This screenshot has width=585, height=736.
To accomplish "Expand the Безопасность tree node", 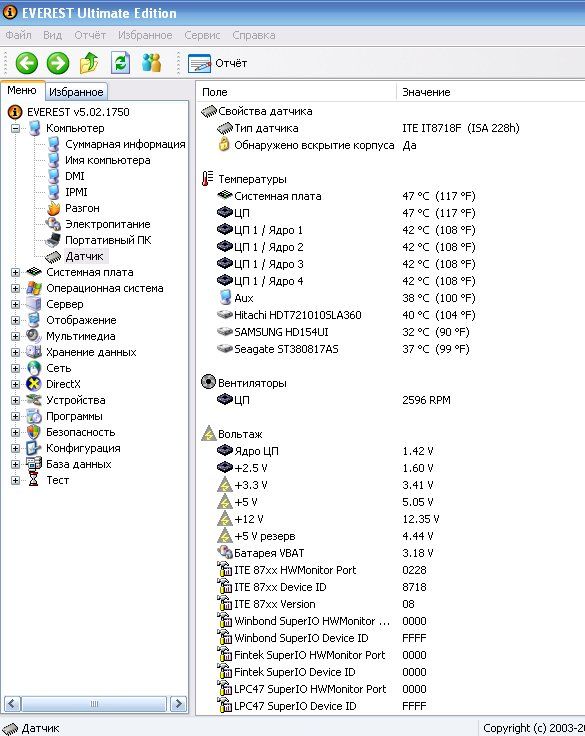I will (x=15, y=432).
